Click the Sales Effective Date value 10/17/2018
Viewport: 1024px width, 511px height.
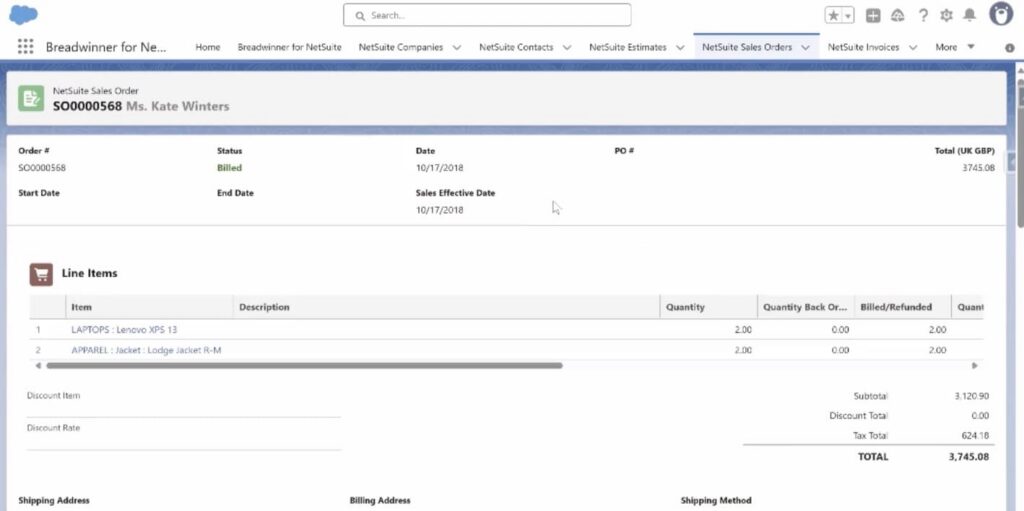(440, 210)
